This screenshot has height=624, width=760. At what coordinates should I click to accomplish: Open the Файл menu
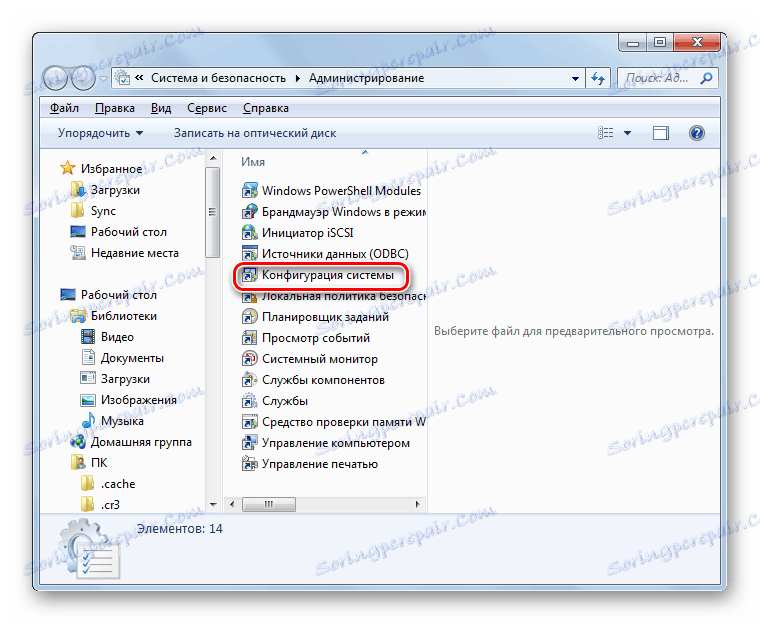coord(64,108)
